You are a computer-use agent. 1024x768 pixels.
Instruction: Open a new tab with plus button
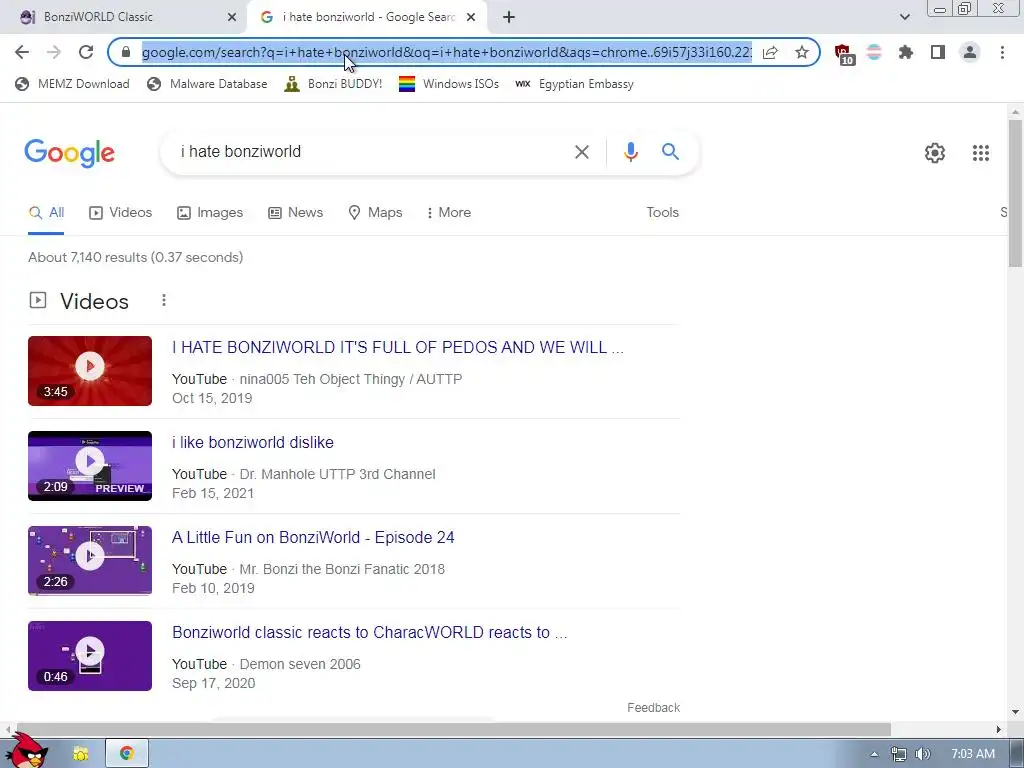pos(509,17)
